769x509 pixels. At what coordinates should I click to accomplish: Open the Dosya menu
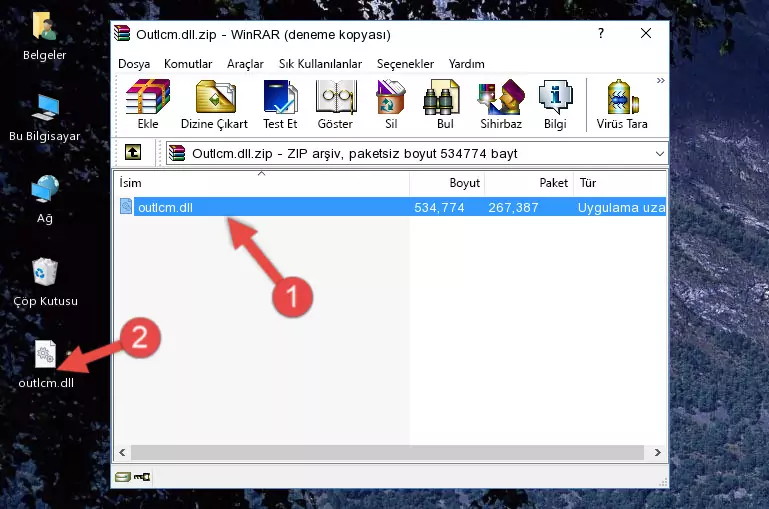(134, 64)
